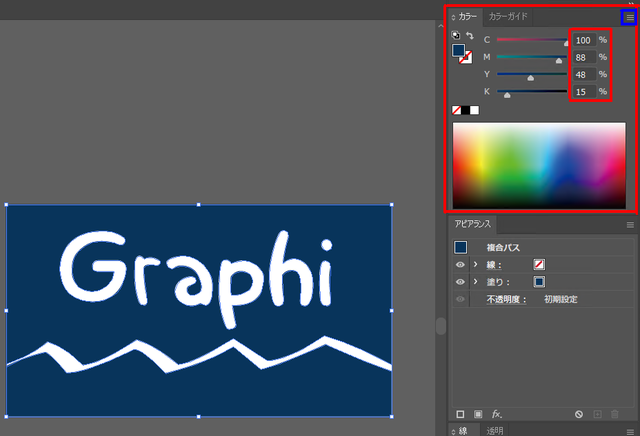The height and width of the screenshot is (436, 640).
Task: Click the Graphi logo artwork on canvas
Action: 199,310
